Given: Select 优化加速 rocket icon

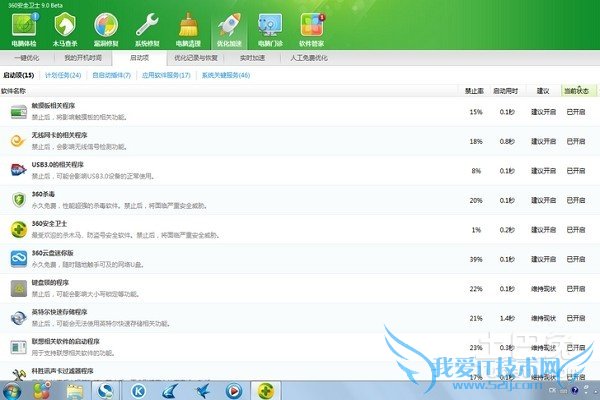Looking at the screenshot, I should [x=229, y=30].
